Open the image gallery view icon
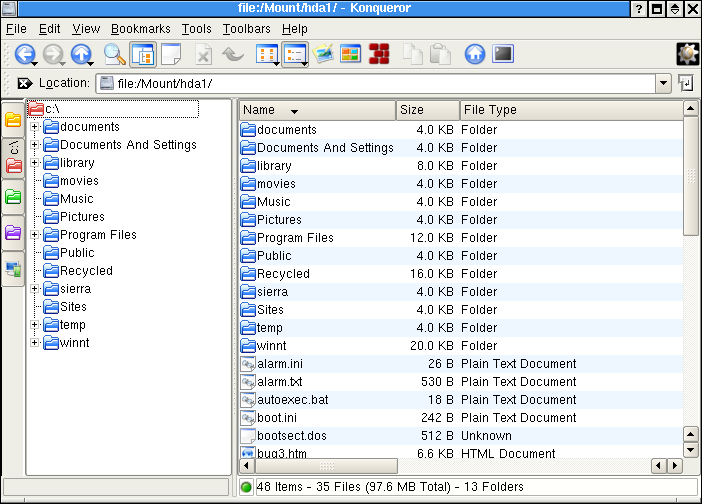The height and width of the screenshot is (504, 702). [x=323, y=55]
